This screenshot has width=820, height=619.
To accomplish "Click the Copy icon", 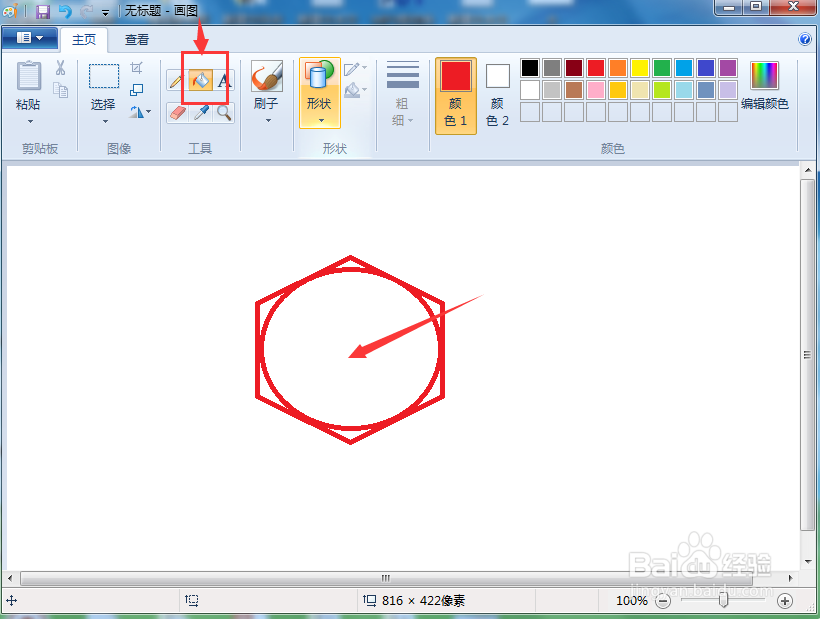I will (x=61, y=90).
